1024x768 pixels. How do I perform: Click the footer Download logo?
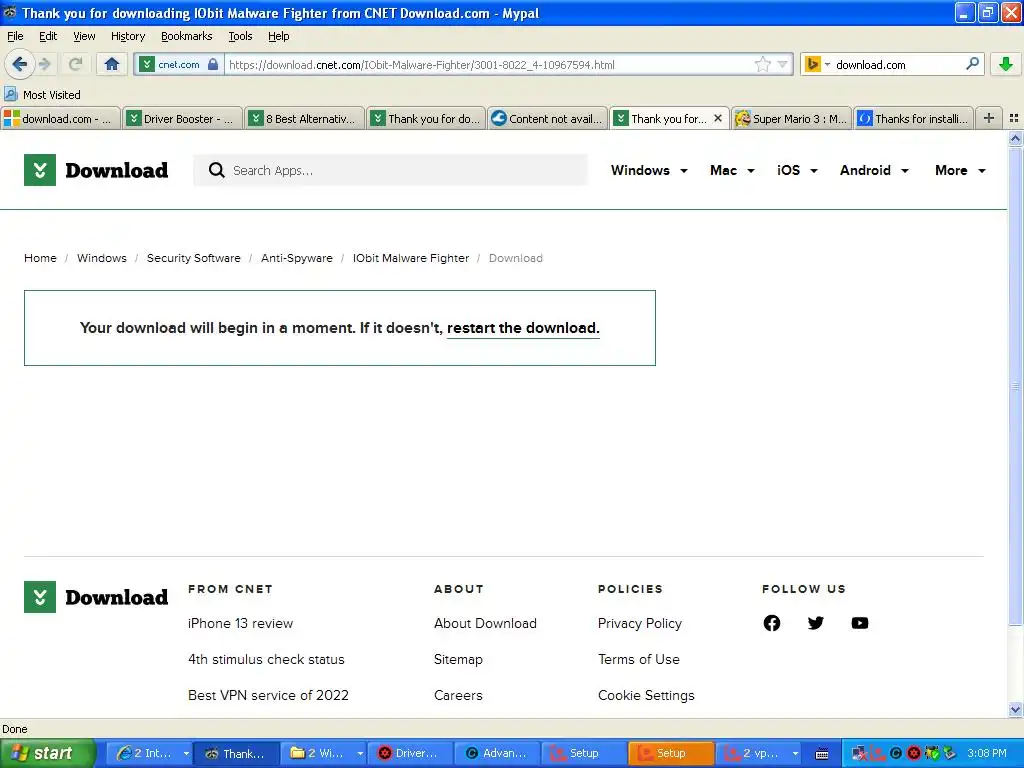[96, 597]
